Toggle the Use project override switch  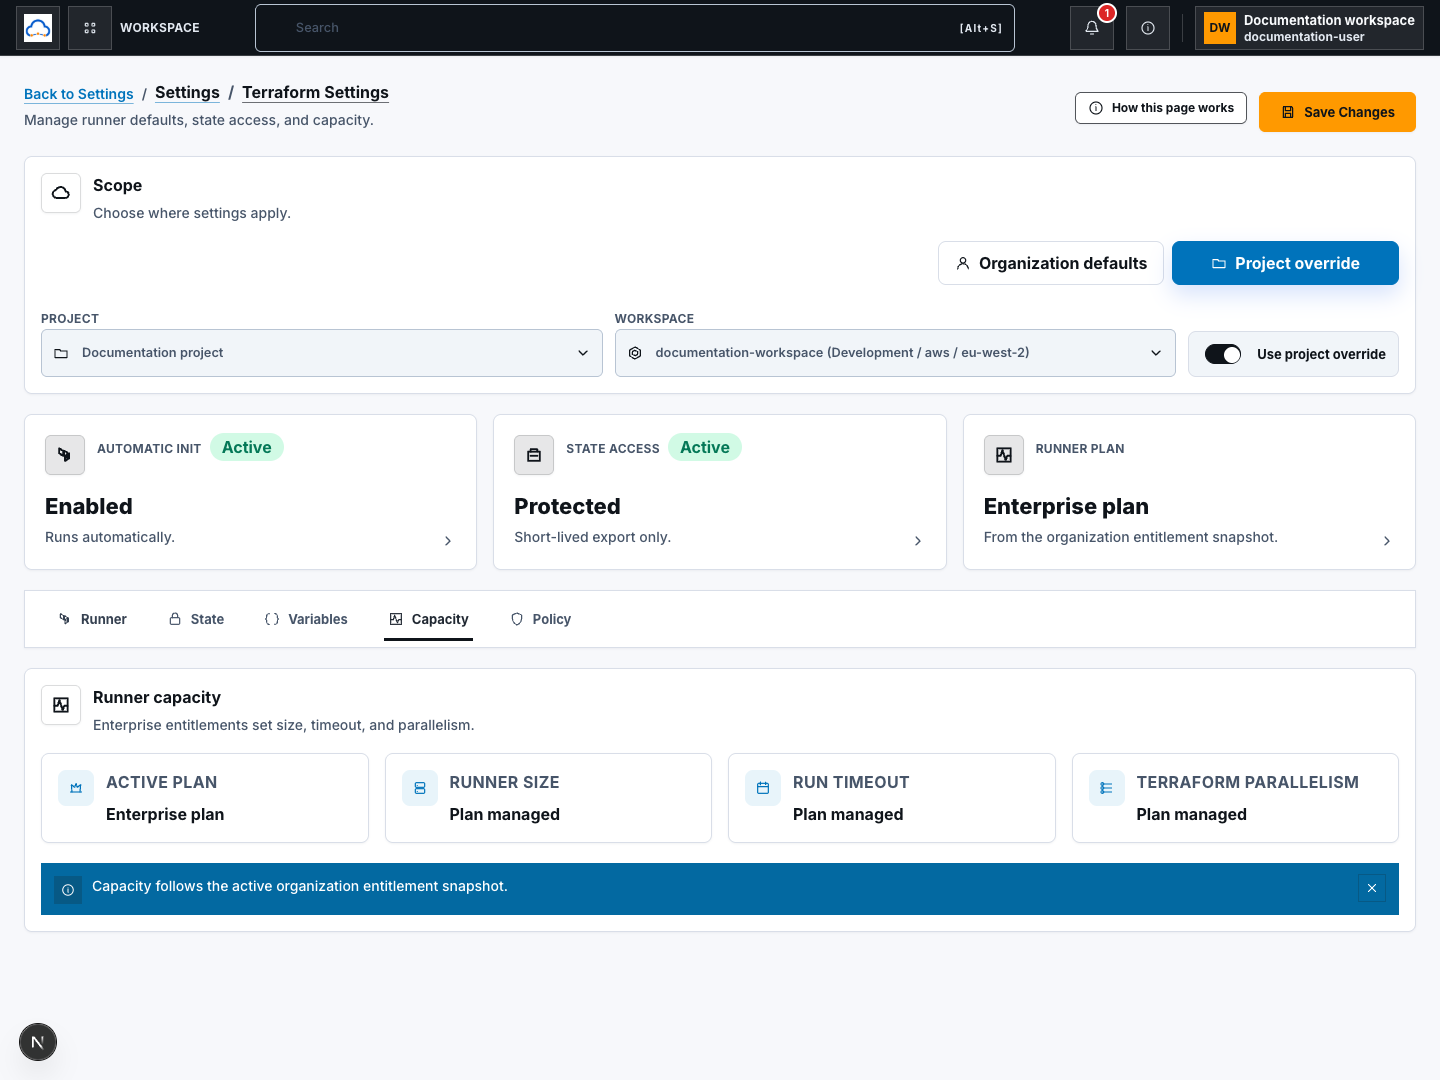pyautogui.click(x=1223, y=354)
